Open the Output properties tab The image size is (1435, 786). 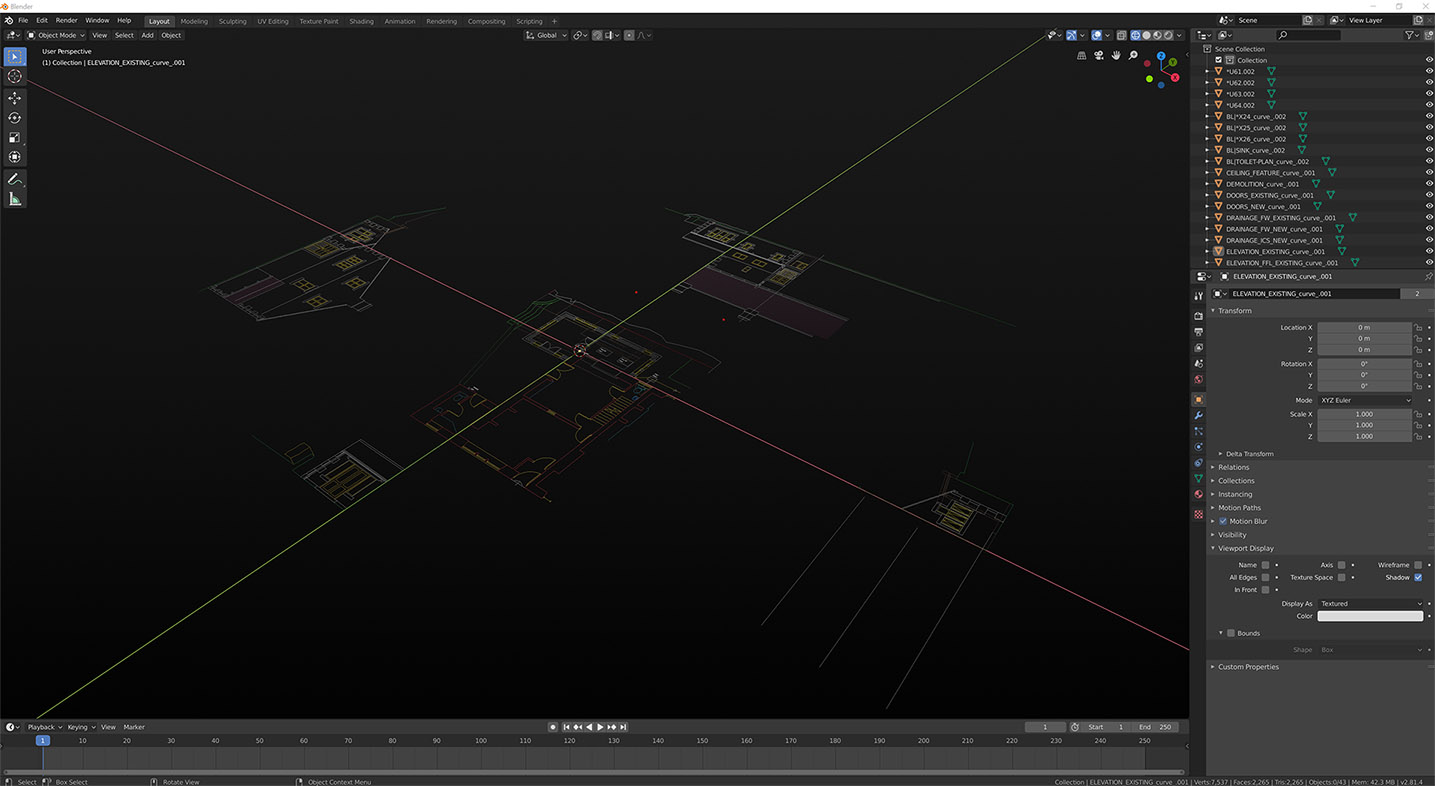coord(1198,332)
